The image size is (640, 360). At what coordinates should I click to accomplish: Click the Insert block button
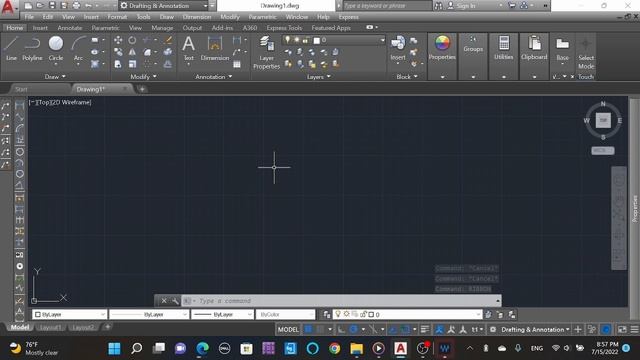click(x=398, y=49)
